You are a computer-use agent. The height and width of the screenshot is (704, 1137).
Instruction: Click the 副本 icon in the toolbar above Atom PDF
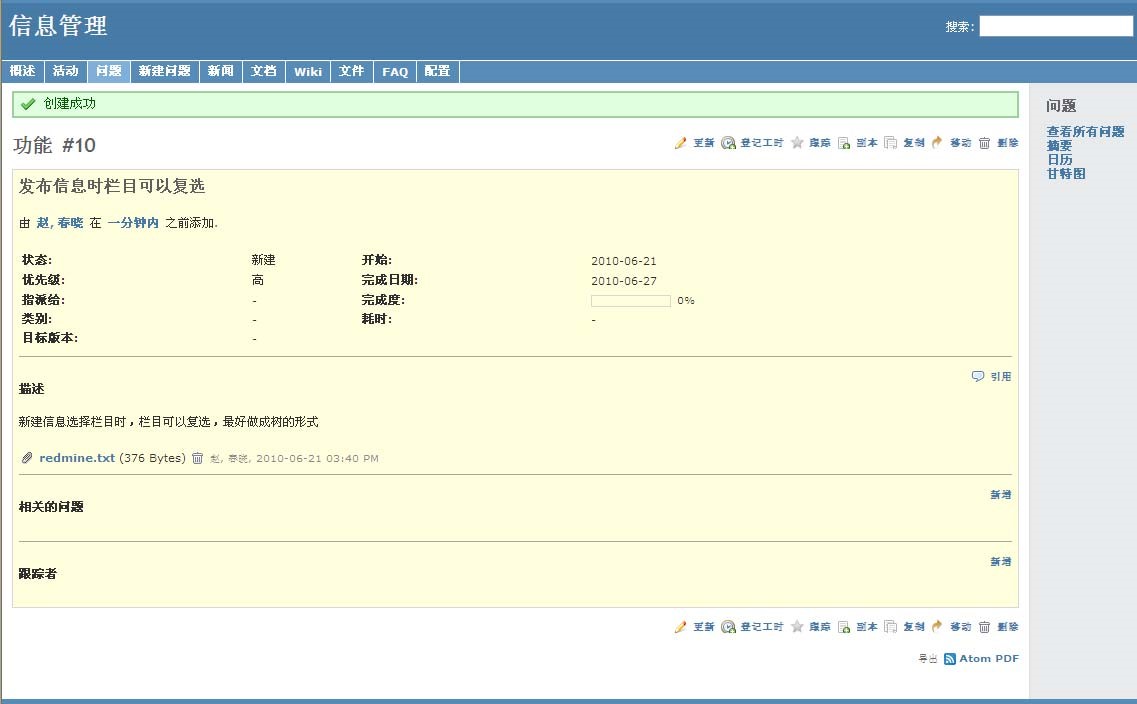843,627
